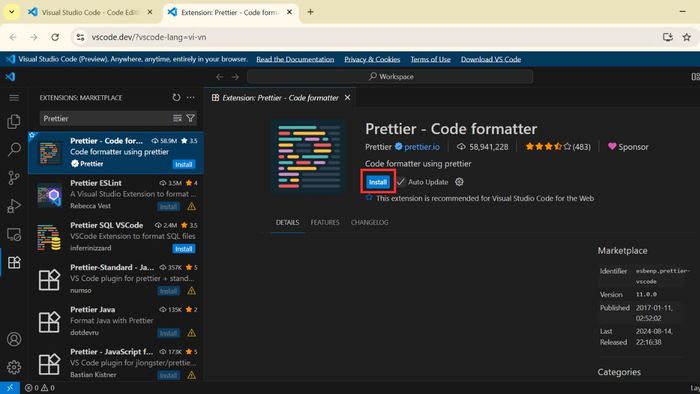Open the extensions views more actions menu
700x394 pixels.
[x=191, y=97]
